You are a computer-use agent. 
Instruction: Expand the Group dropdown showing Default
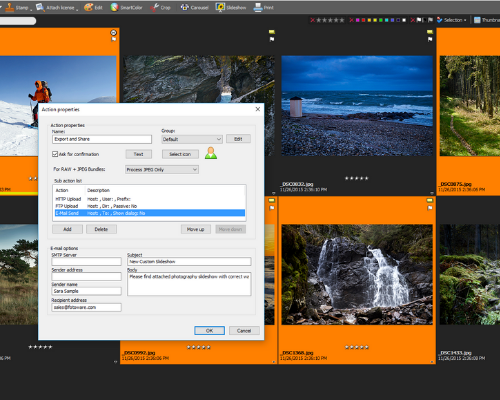(192, 139)
